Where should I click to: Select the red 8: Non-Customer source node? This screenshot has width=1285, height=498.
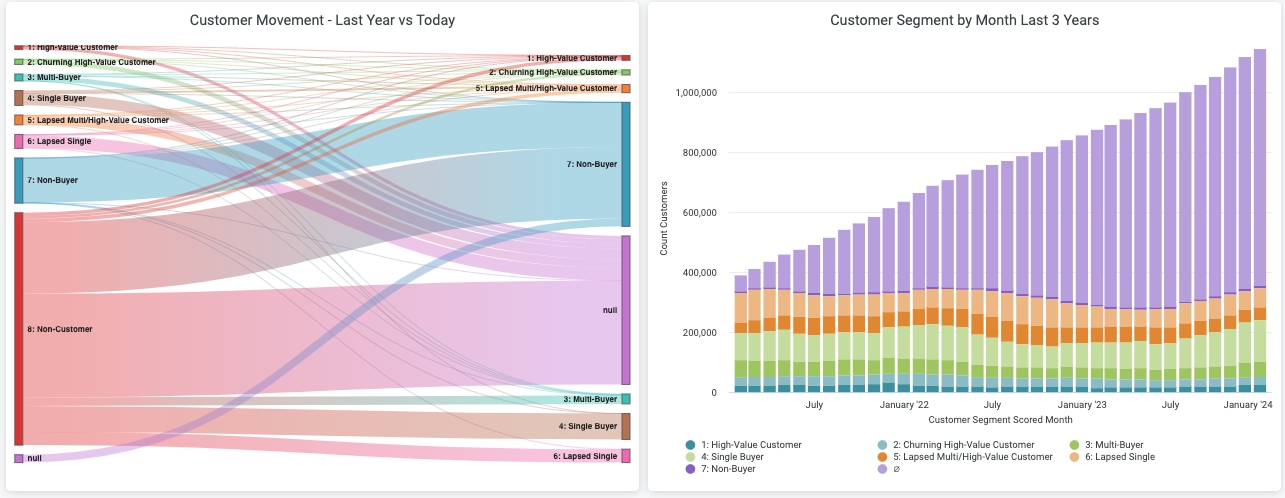pyautogui.click(x=18, y=328)
